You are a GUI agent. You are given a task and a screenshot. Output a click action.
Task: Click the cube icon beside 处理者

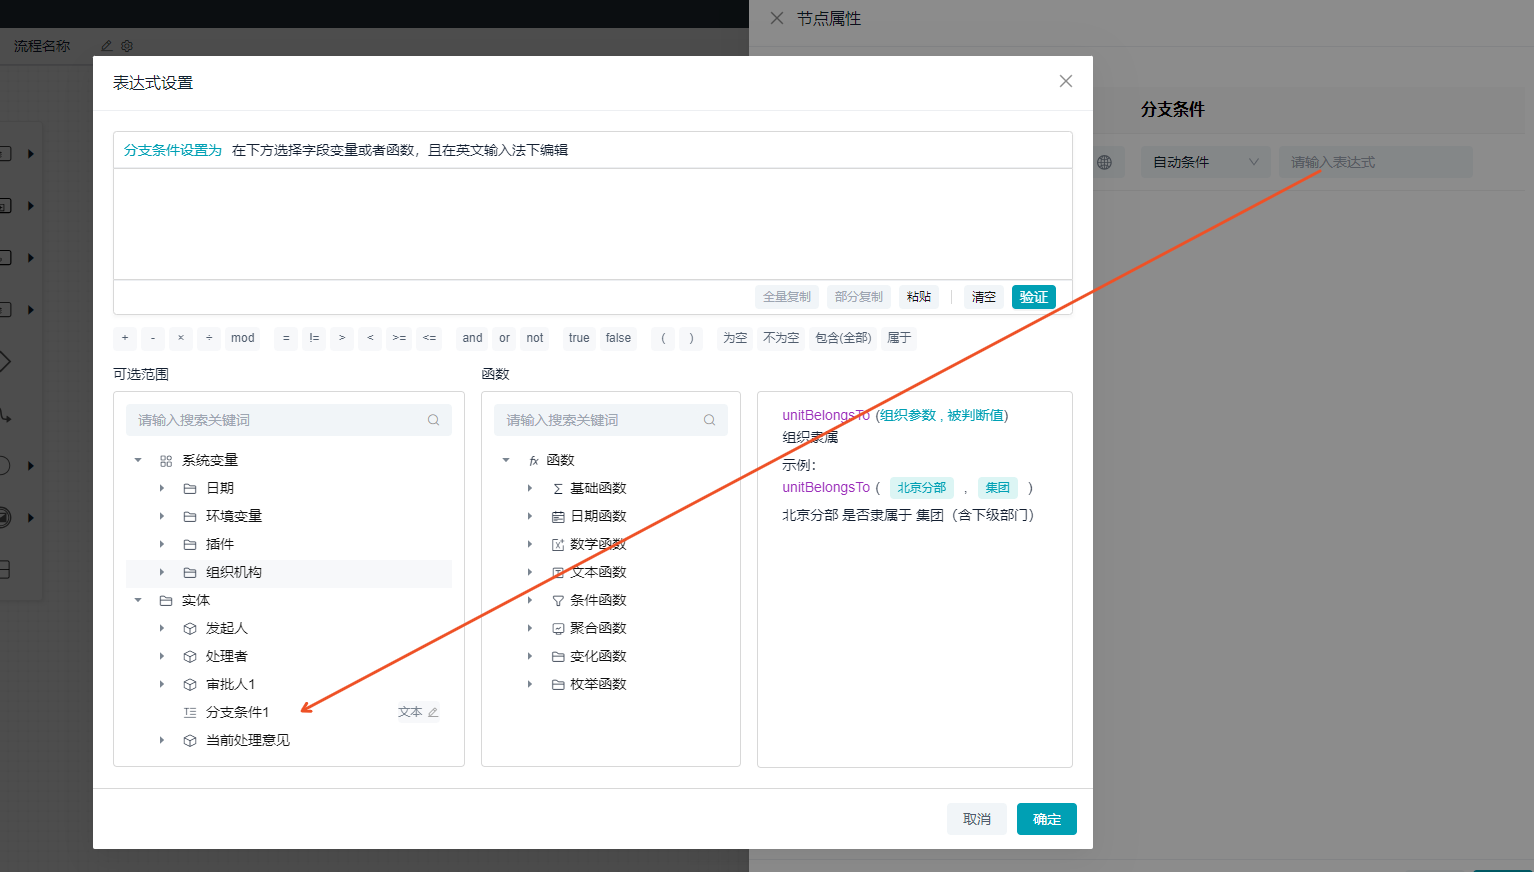coord(190,657)
